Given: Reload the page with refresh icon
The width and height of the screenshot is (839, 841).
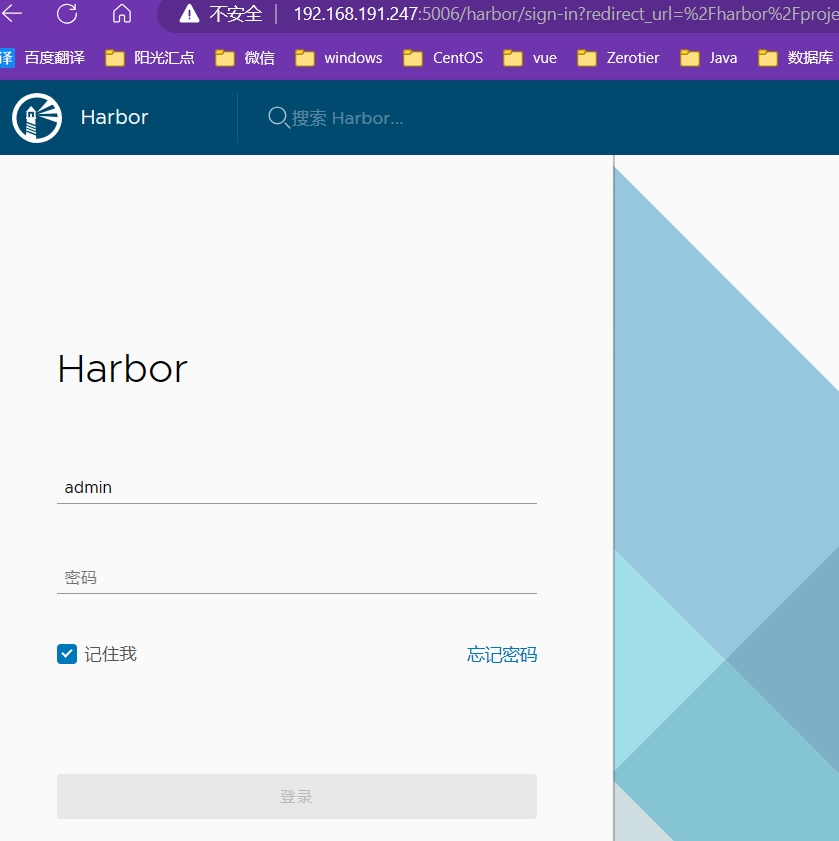Looking at the screenshot, I should tap(67, 13).
